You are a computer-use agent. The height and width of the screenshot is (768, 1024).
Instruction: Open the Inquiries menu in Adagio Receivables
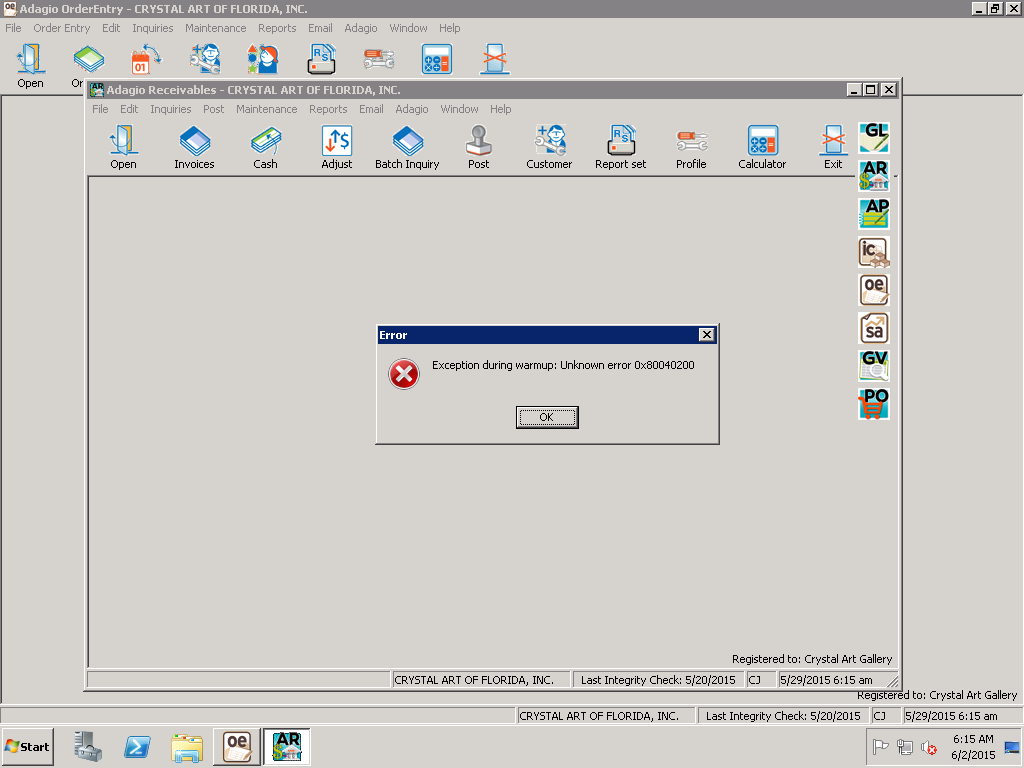170,109
